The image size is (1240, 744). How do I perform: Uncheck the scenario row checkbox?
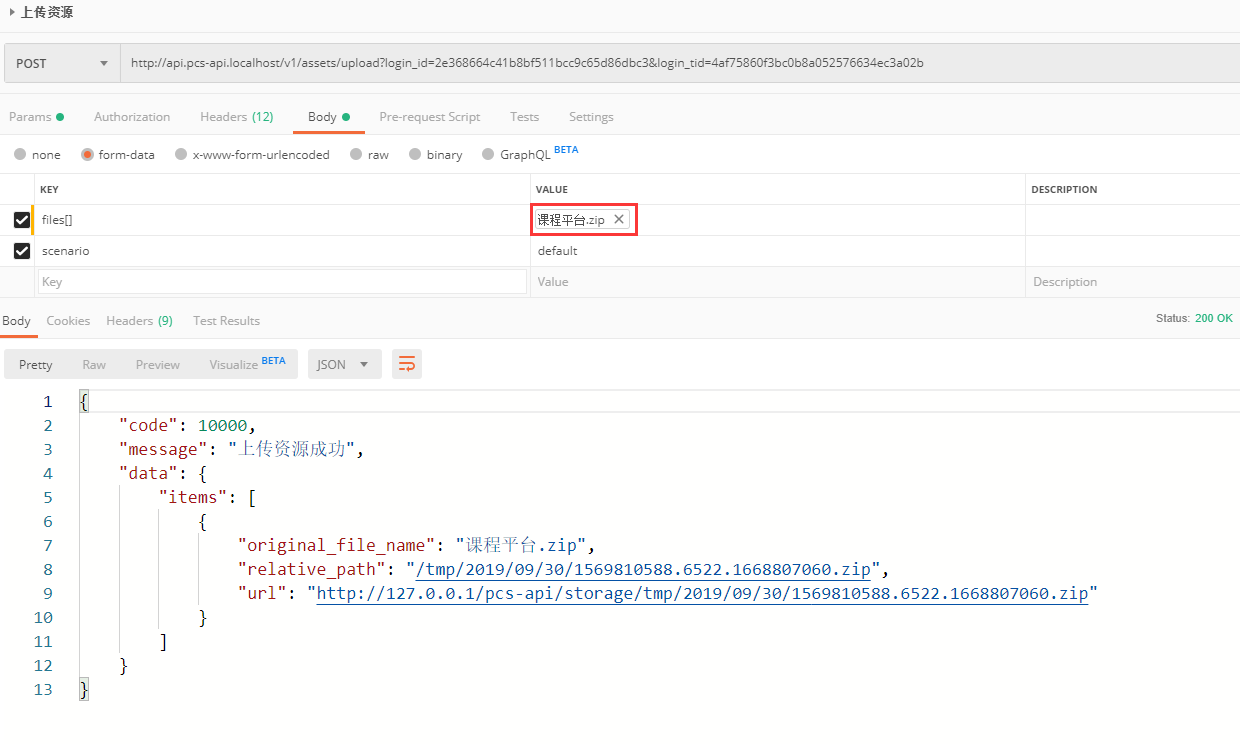click(x=22, y=251)
